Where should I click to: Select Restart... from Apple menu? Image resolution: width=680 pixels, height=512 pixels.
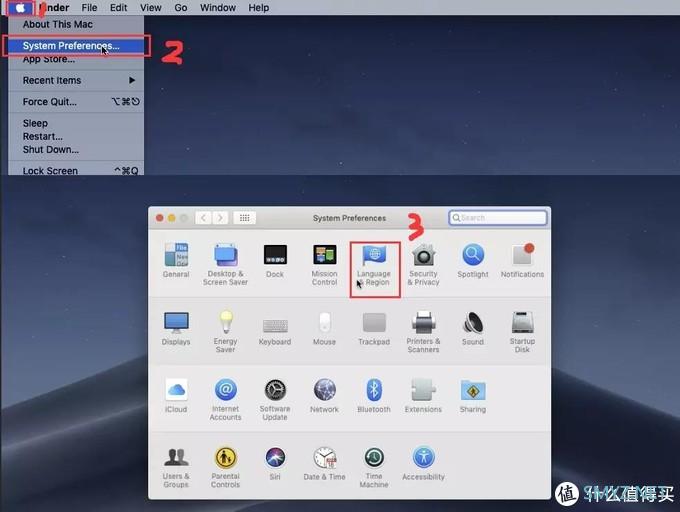click(x=76, y=136)
